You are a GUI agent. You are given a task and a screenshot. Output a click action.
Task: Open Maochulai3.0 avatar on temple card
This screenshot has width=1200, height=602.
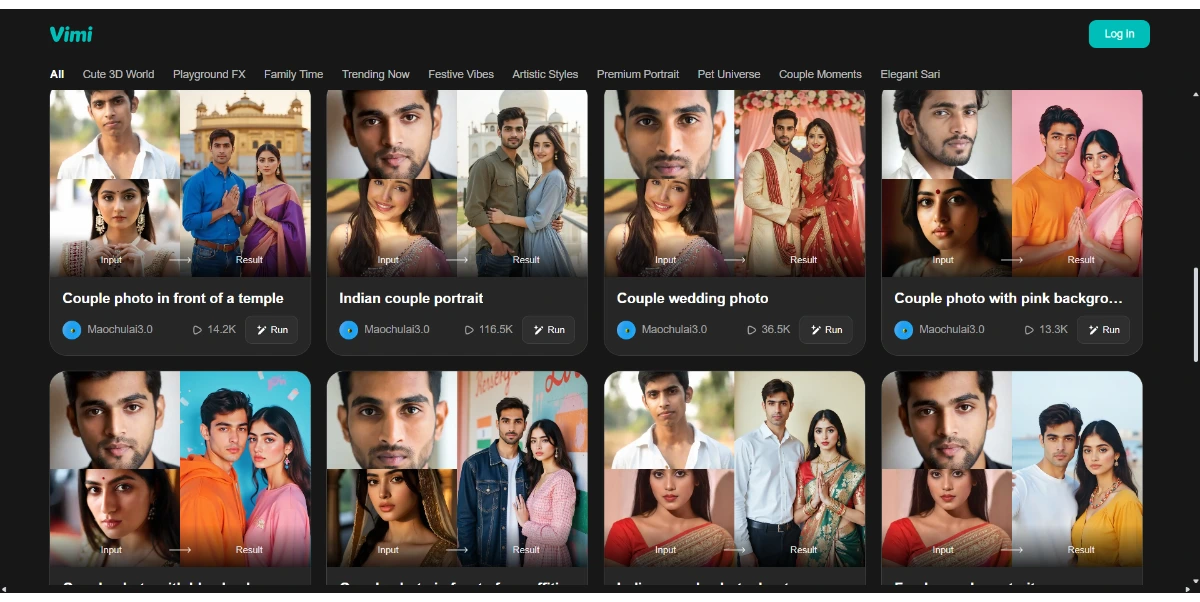pyautogui.click(x=72, y=330)
